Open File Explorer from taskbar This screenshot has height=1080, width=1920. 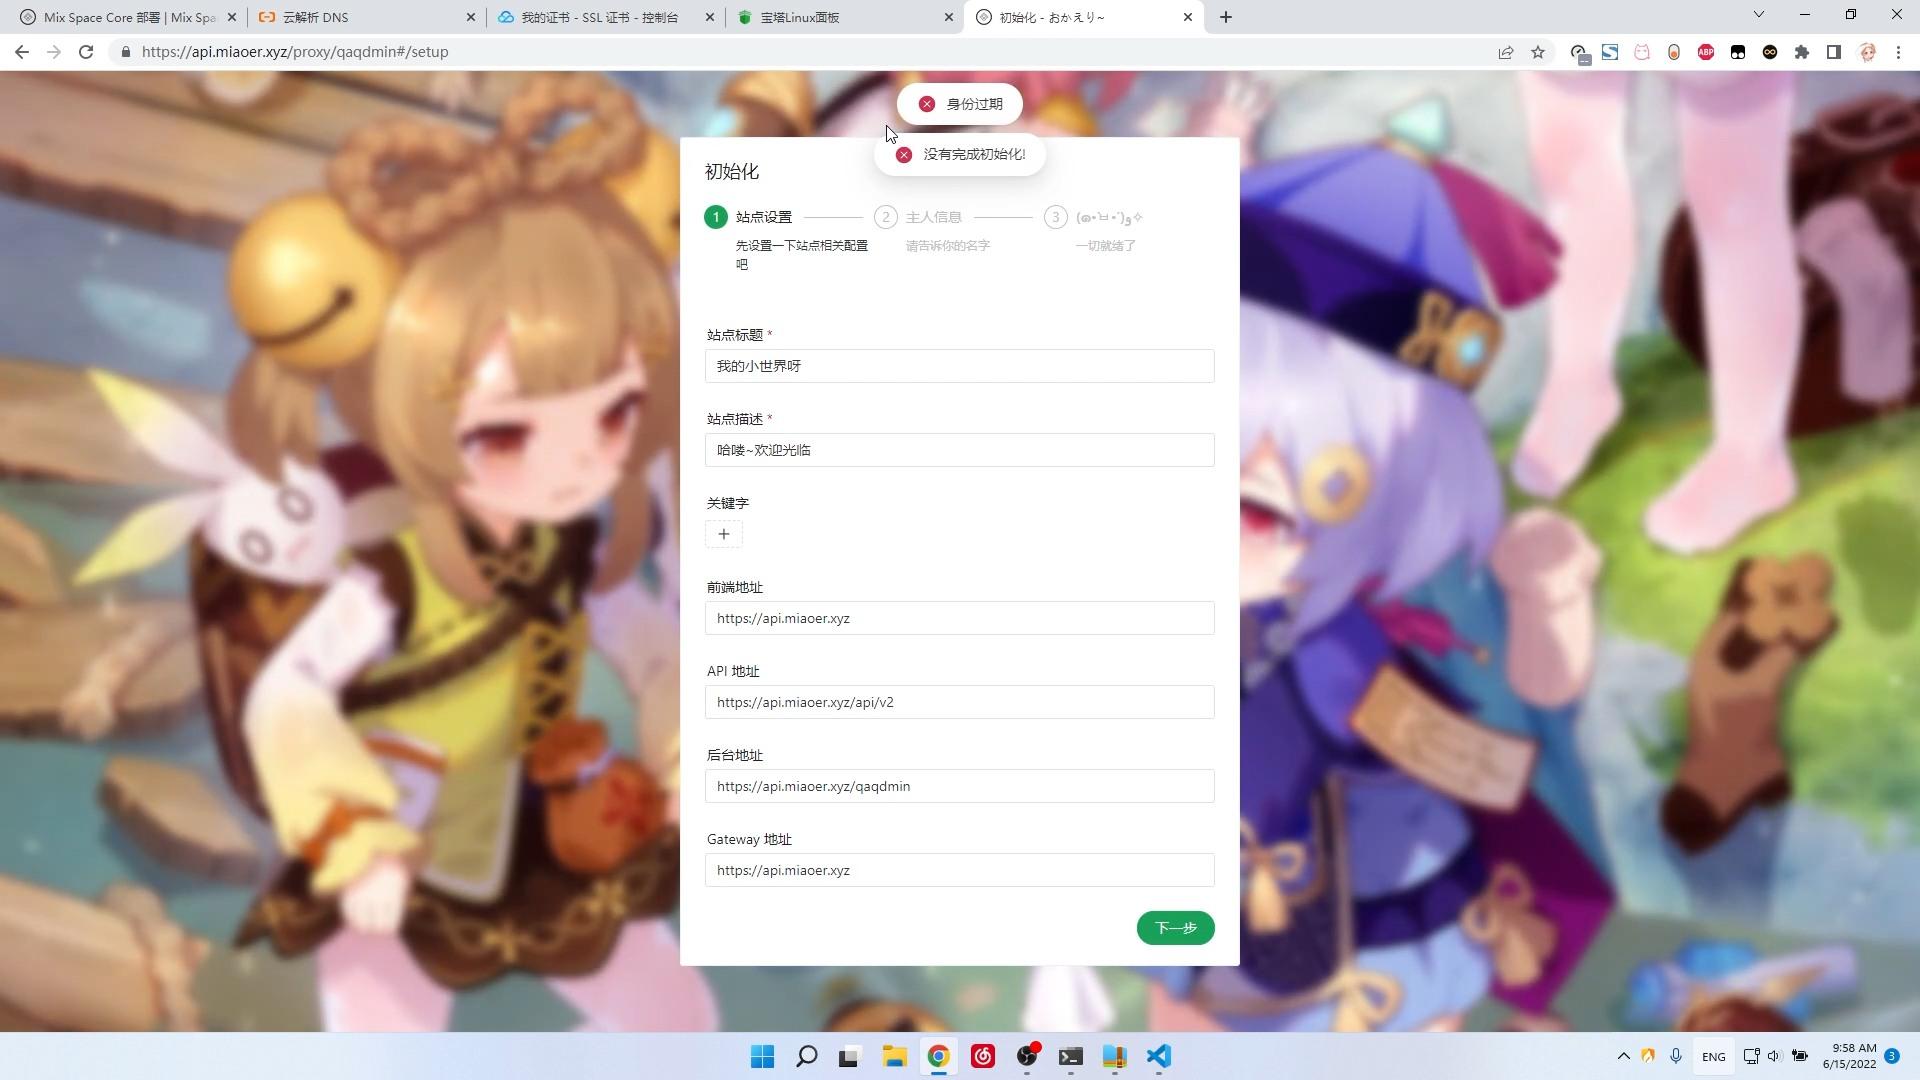click(894, 1056)
